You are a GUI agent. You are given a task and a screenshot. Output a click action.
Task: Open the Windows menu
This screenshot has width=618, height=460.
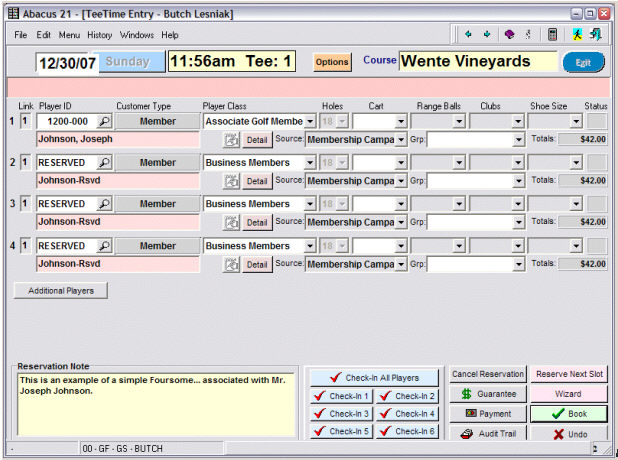point(136,35)
